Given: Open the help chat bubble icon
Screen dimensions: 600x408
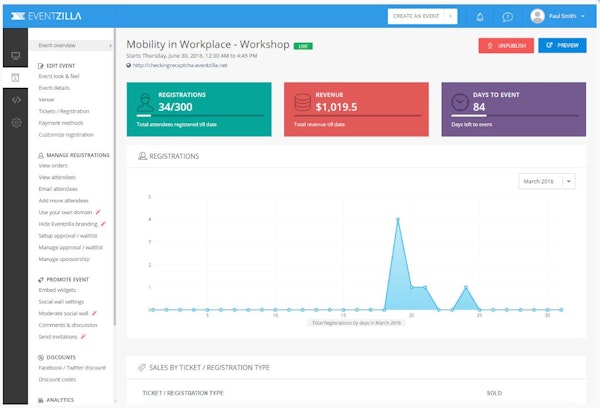Looking at the screenshot, I should point(508,17).
